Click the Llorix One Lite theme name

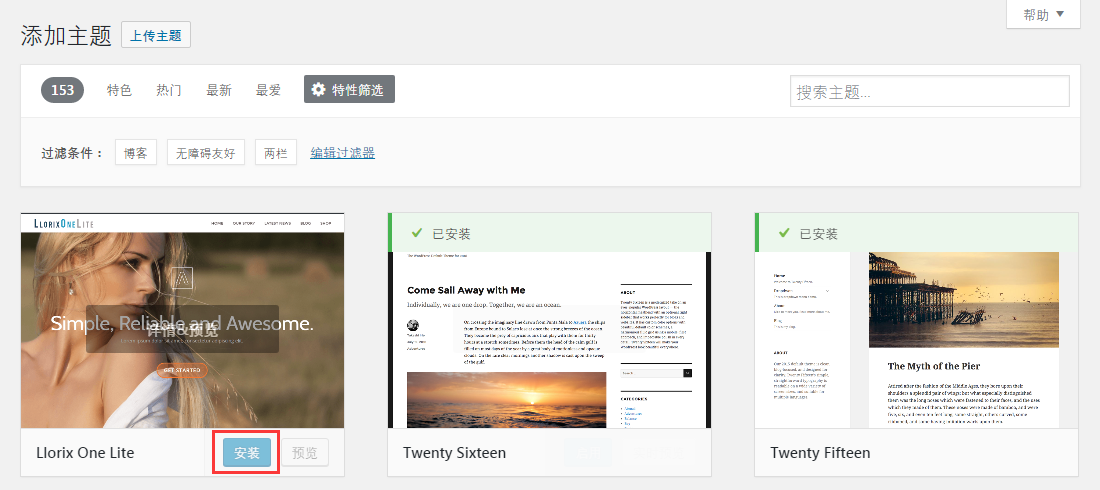(85, 453)
